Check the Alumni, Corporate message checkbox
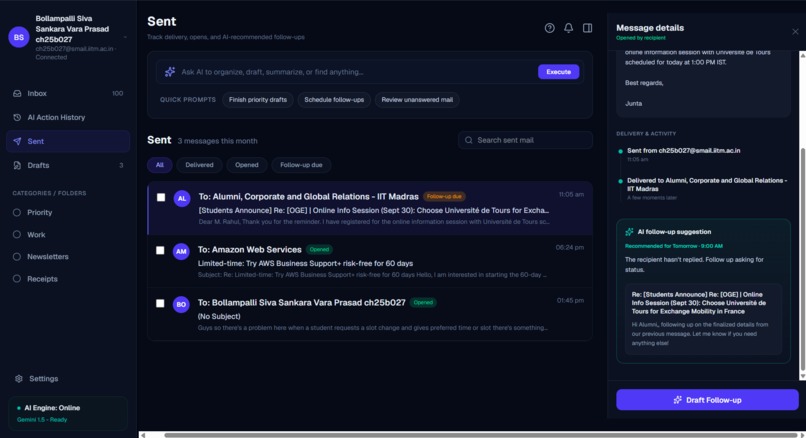Image resolution: width=806 pixels, height=438 pixels. click(161, 197)
